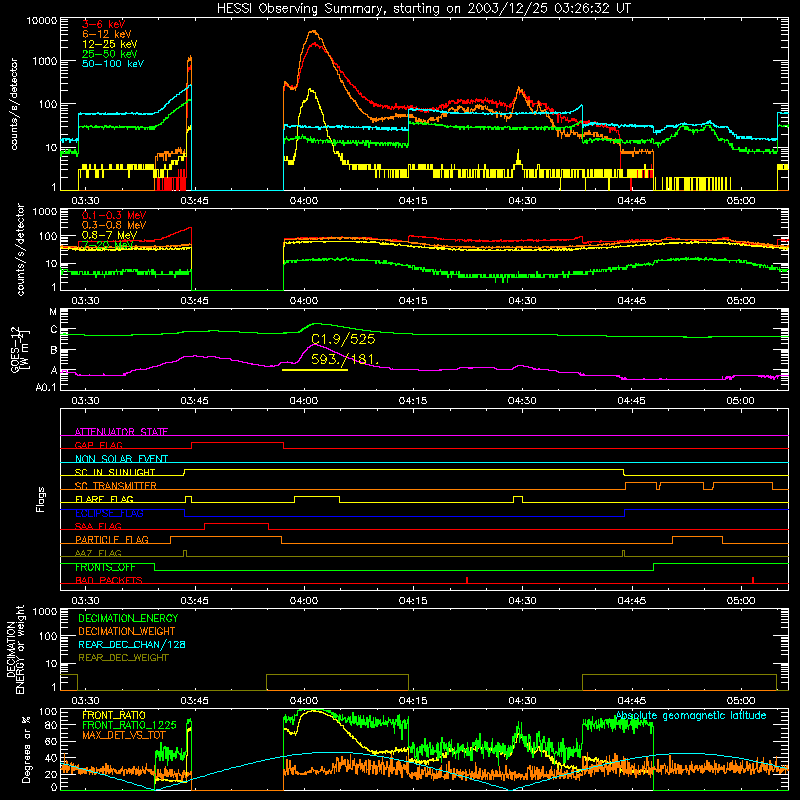
Task: Click the FRONT_RATIO_1225 legend label
Action: (129, 726)
